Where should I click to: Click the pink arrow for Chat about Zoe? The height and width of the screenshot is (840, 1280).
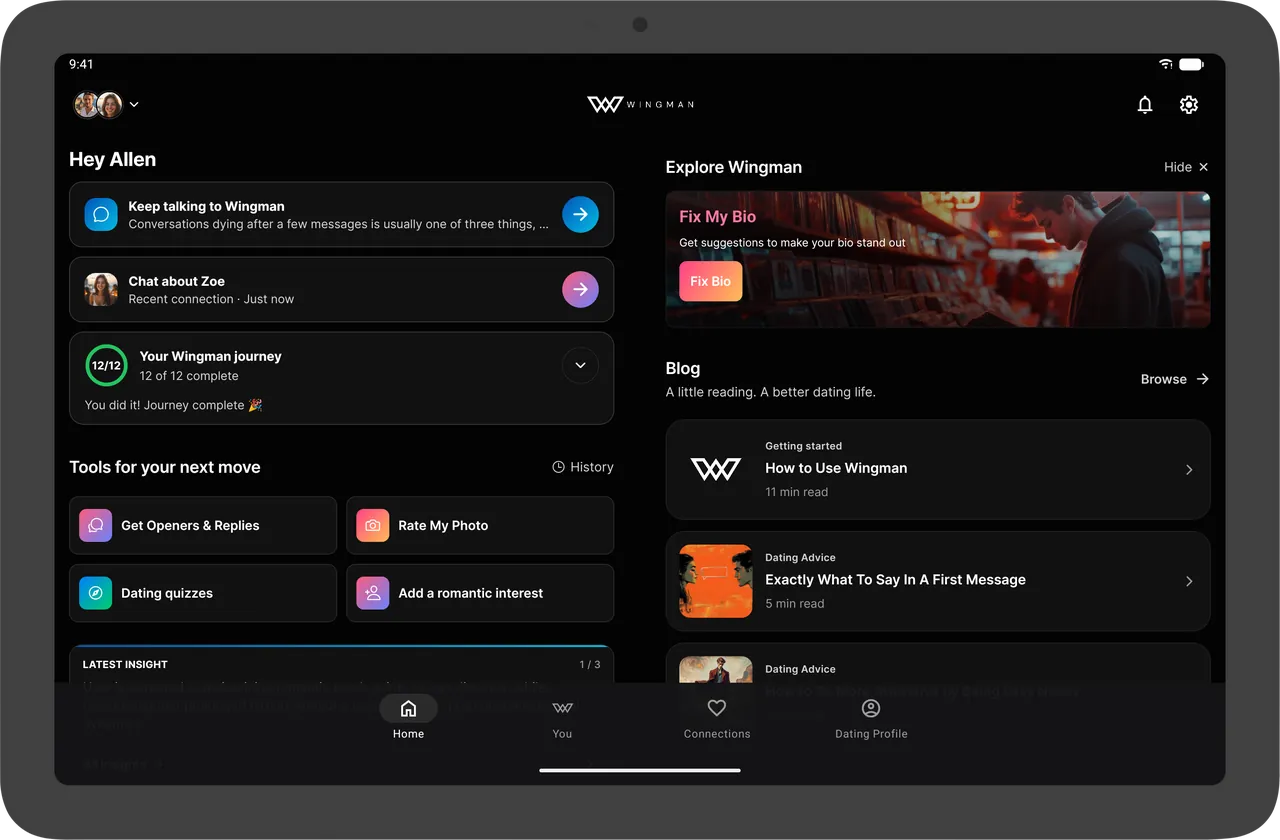point(580,290)
